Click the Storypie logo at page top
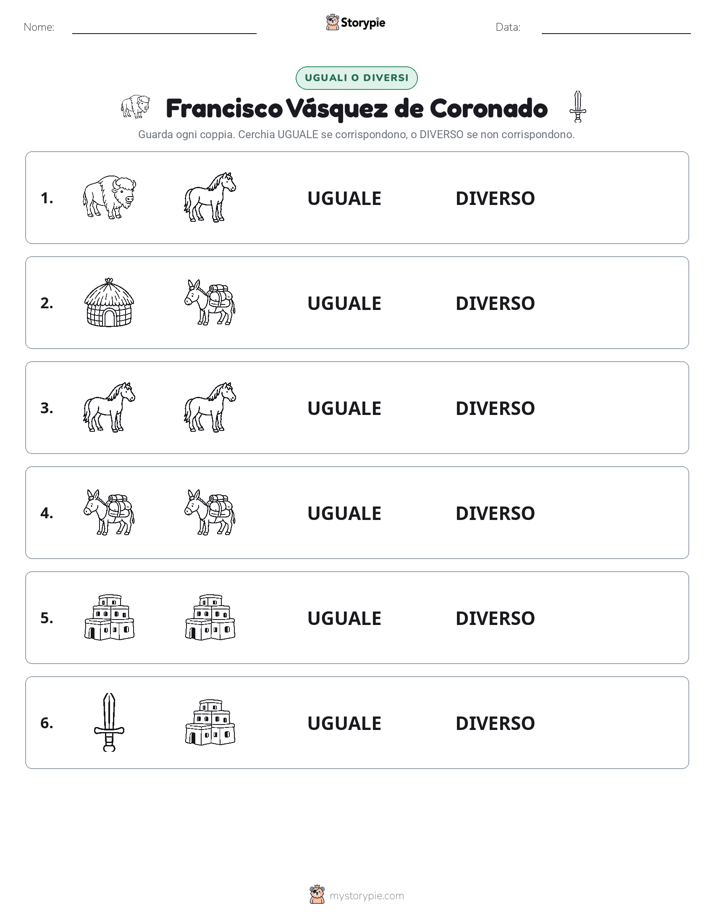 point(355,22)
